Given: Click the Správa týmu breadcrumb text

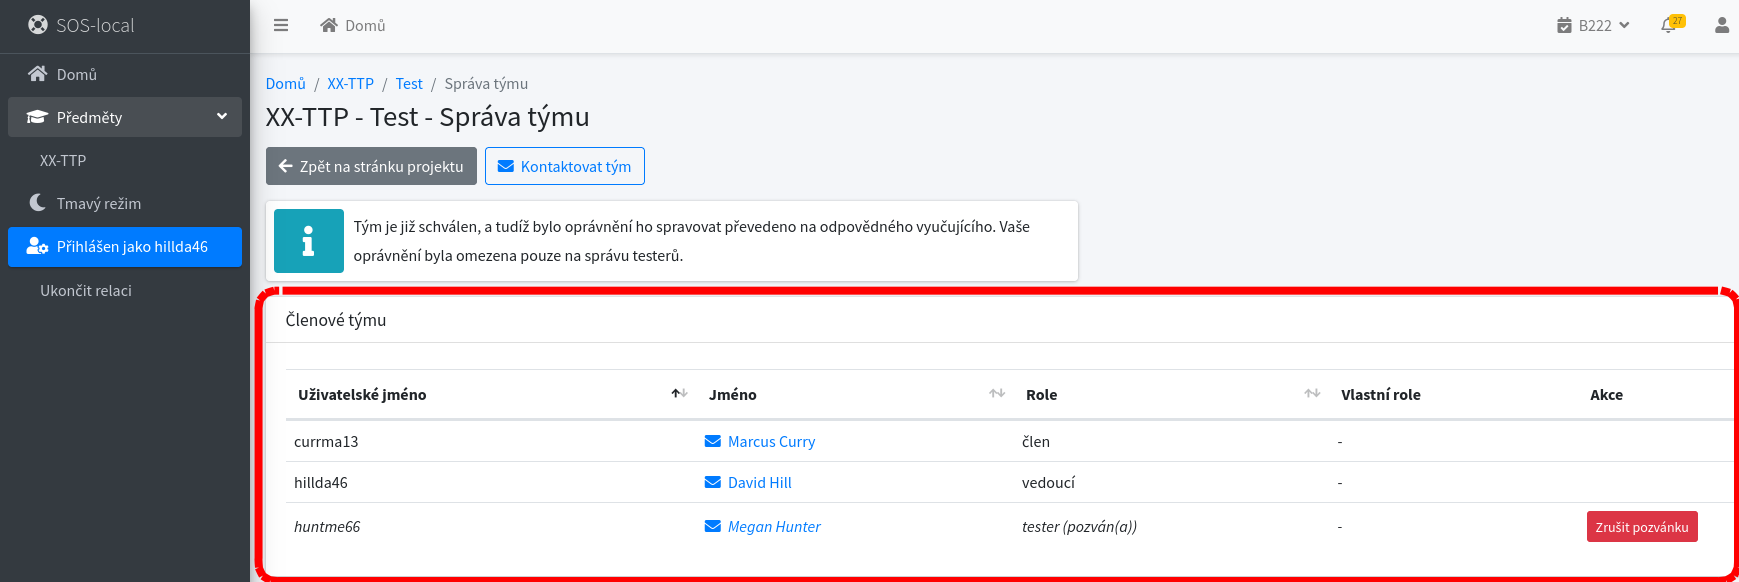Looking at the screenshot, I should click(486, 84).
